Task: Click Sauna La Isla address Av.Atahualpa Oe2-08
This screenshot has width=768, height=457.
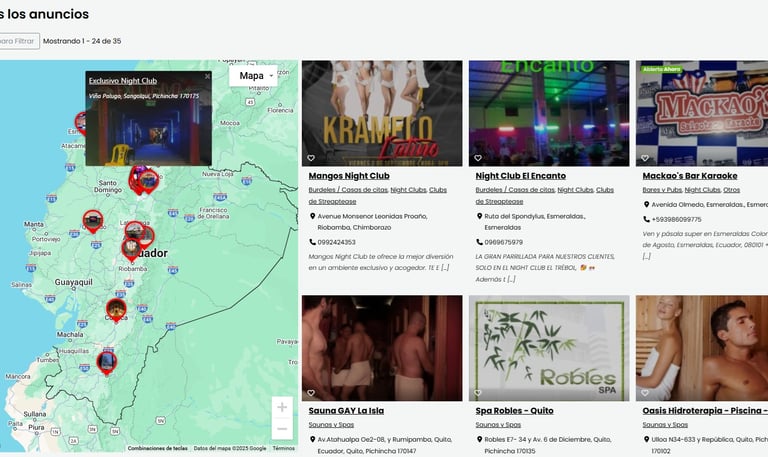Action: [x=384, y=445]
